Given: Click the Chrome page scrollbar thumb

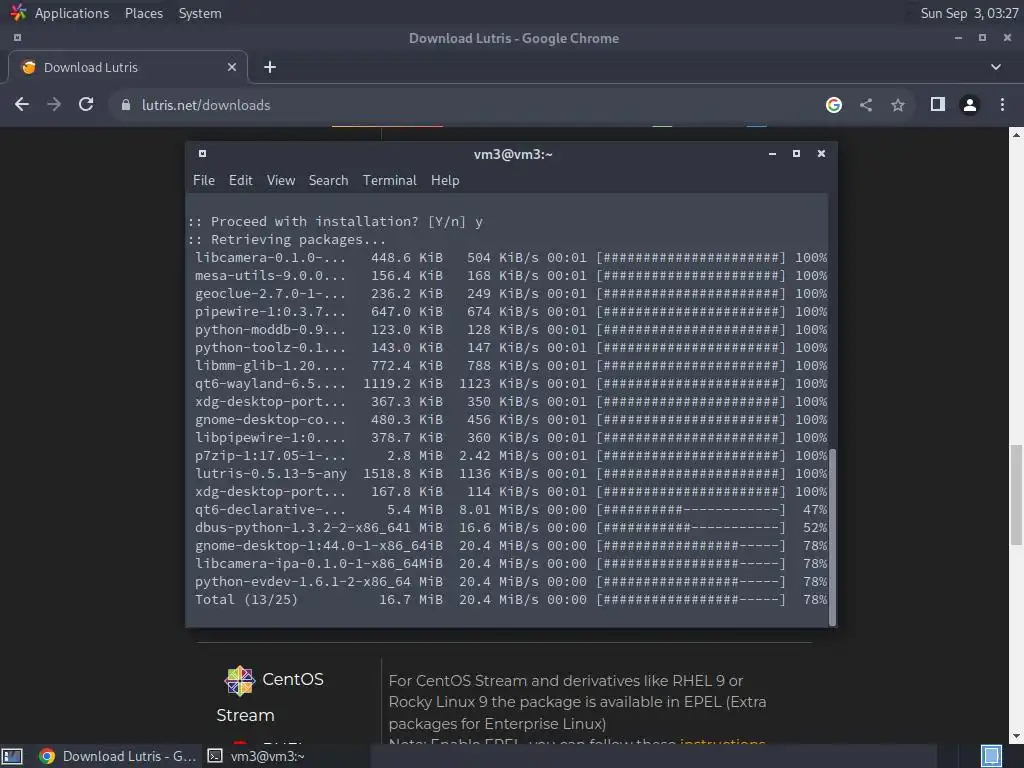Looking at the screenshot, I should coord(1016,494).
